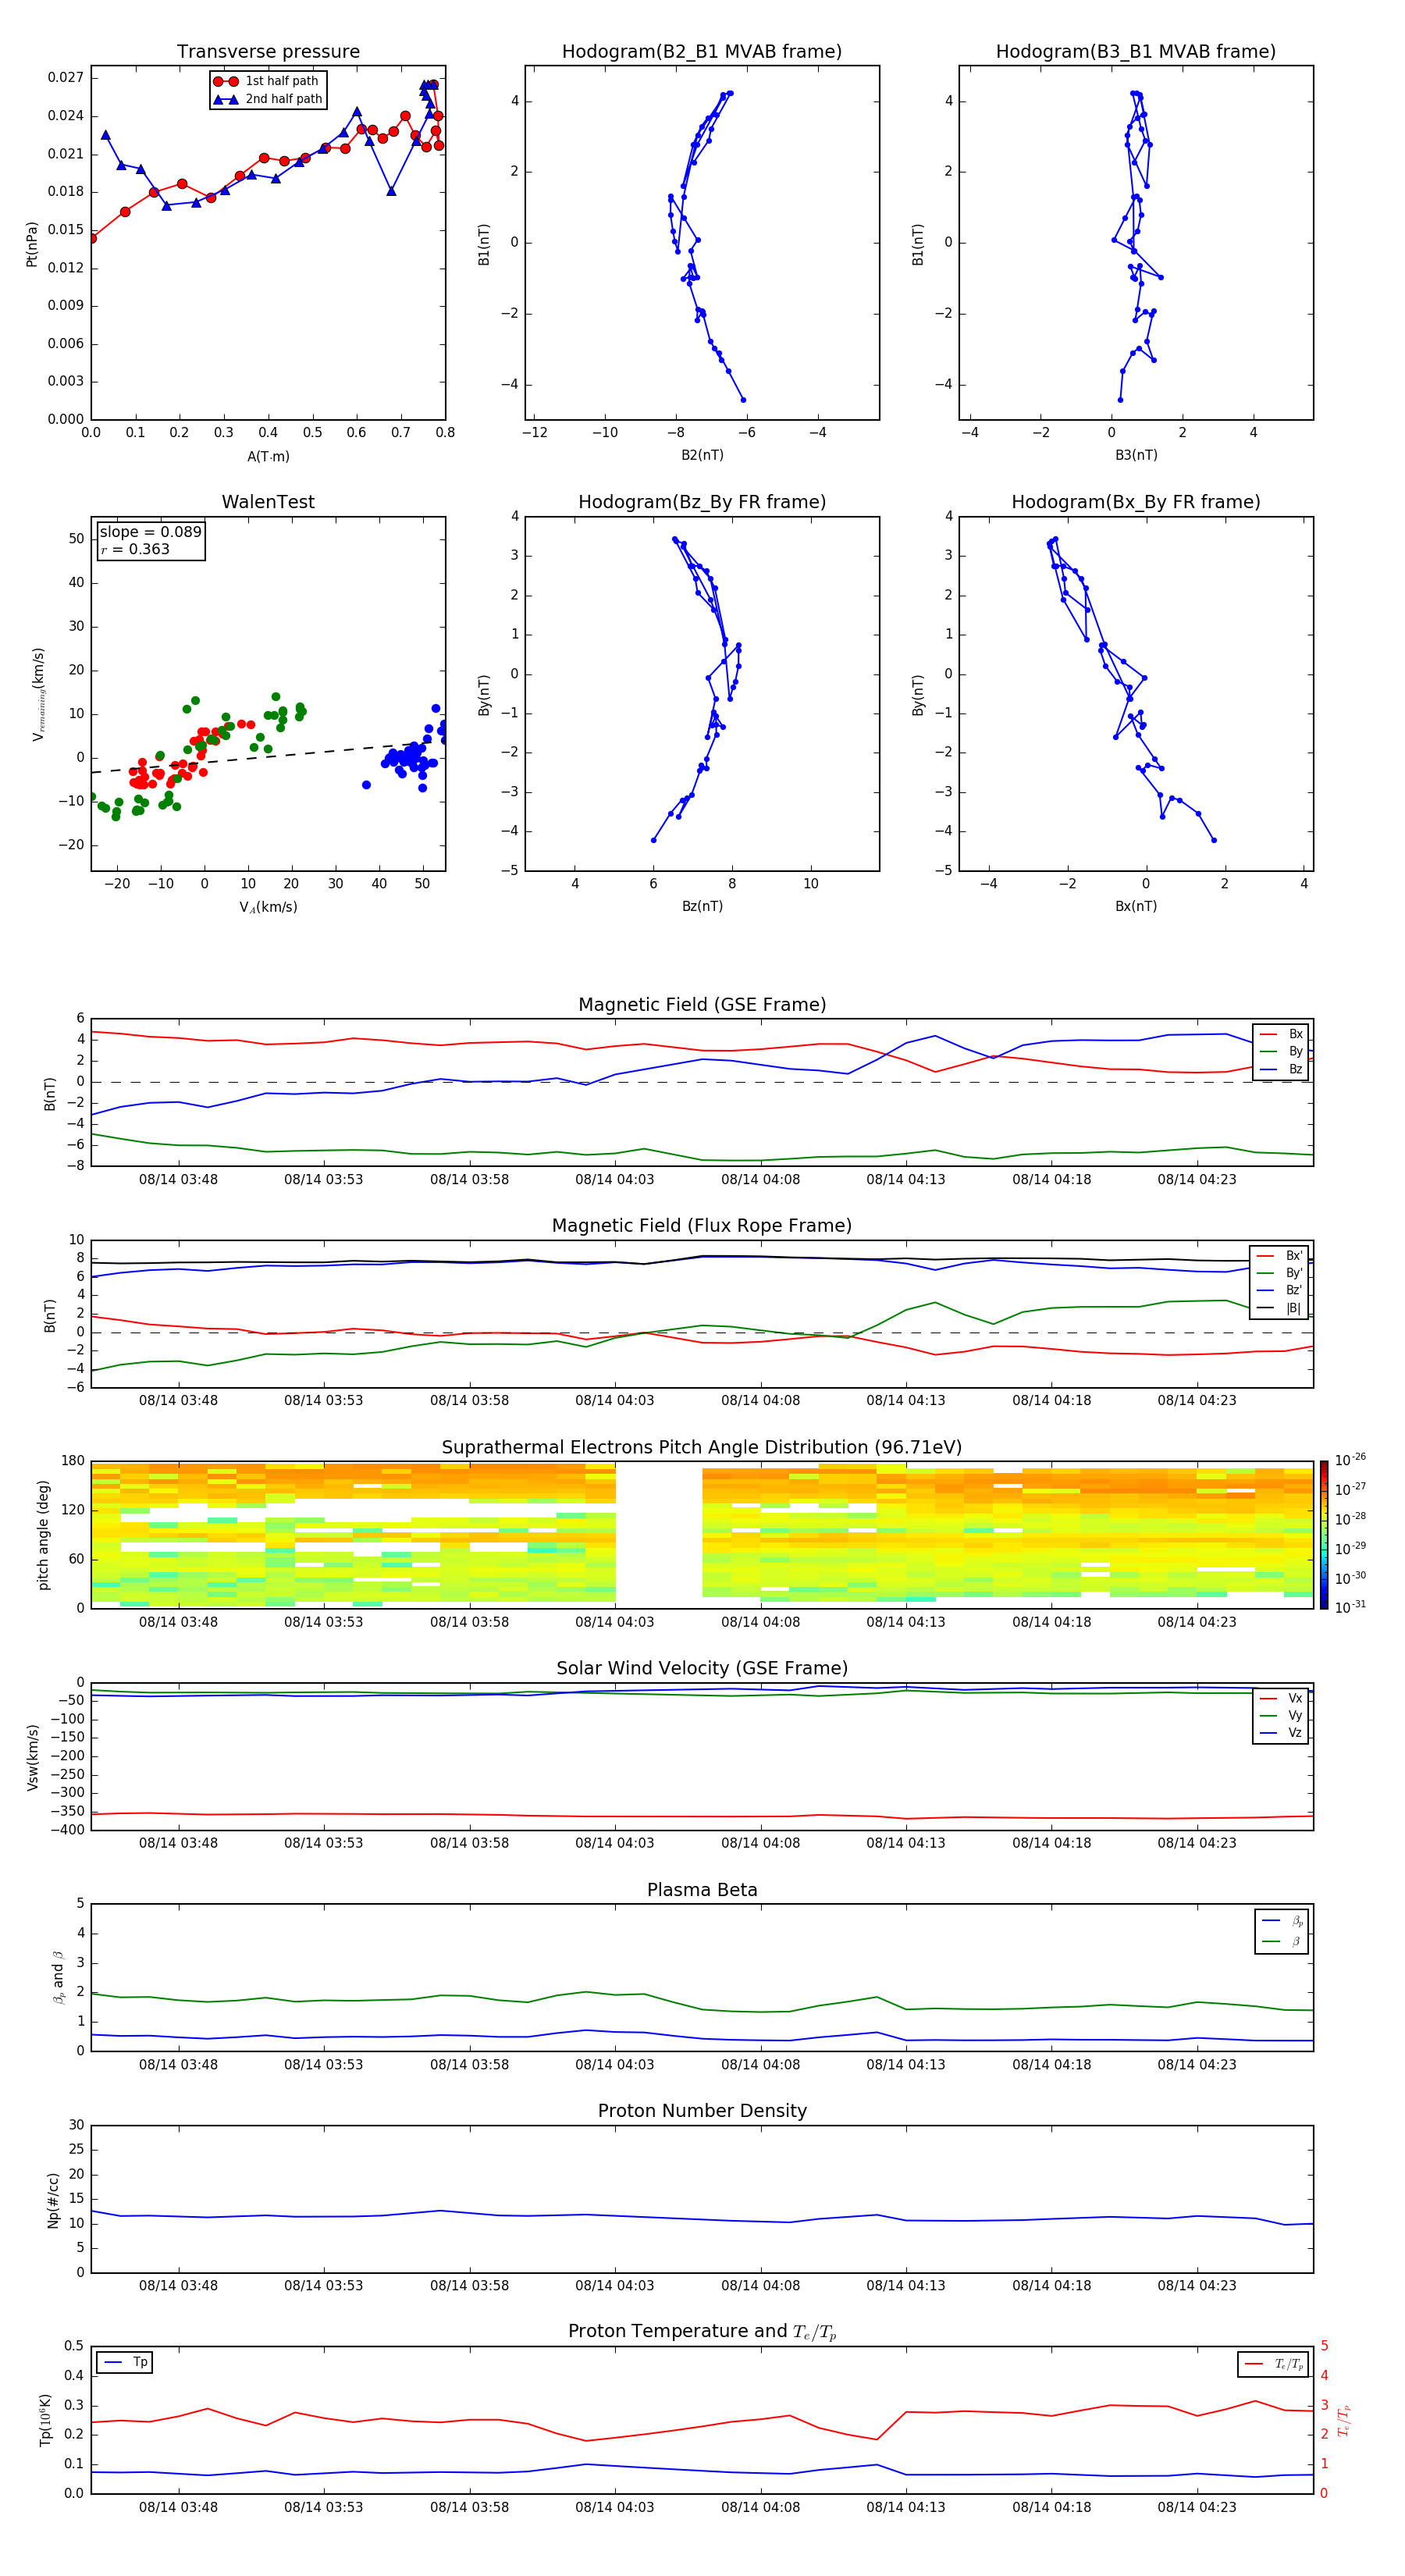Select the red 'Te/Tp' legend entry
The height and width of the screenshot is (2576, 1405).
coord(1274,2364)
